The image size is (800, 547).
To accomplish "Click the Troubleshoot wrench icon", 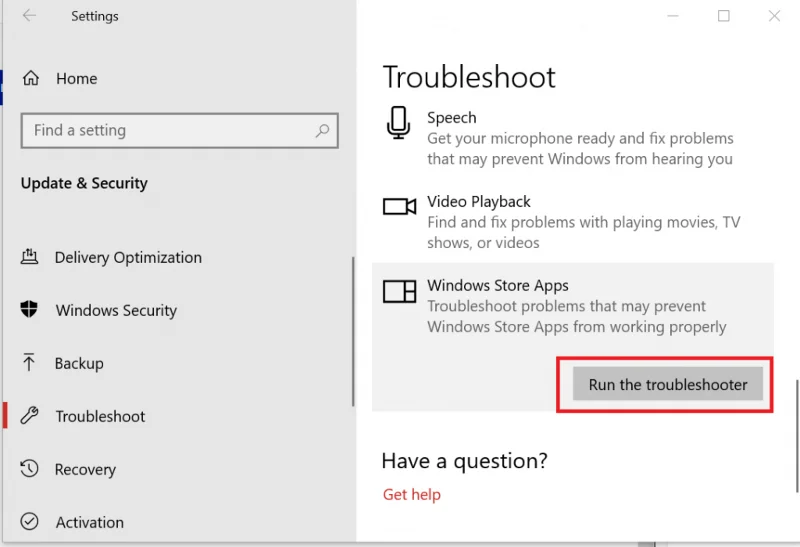I will (x=29, y=415).
